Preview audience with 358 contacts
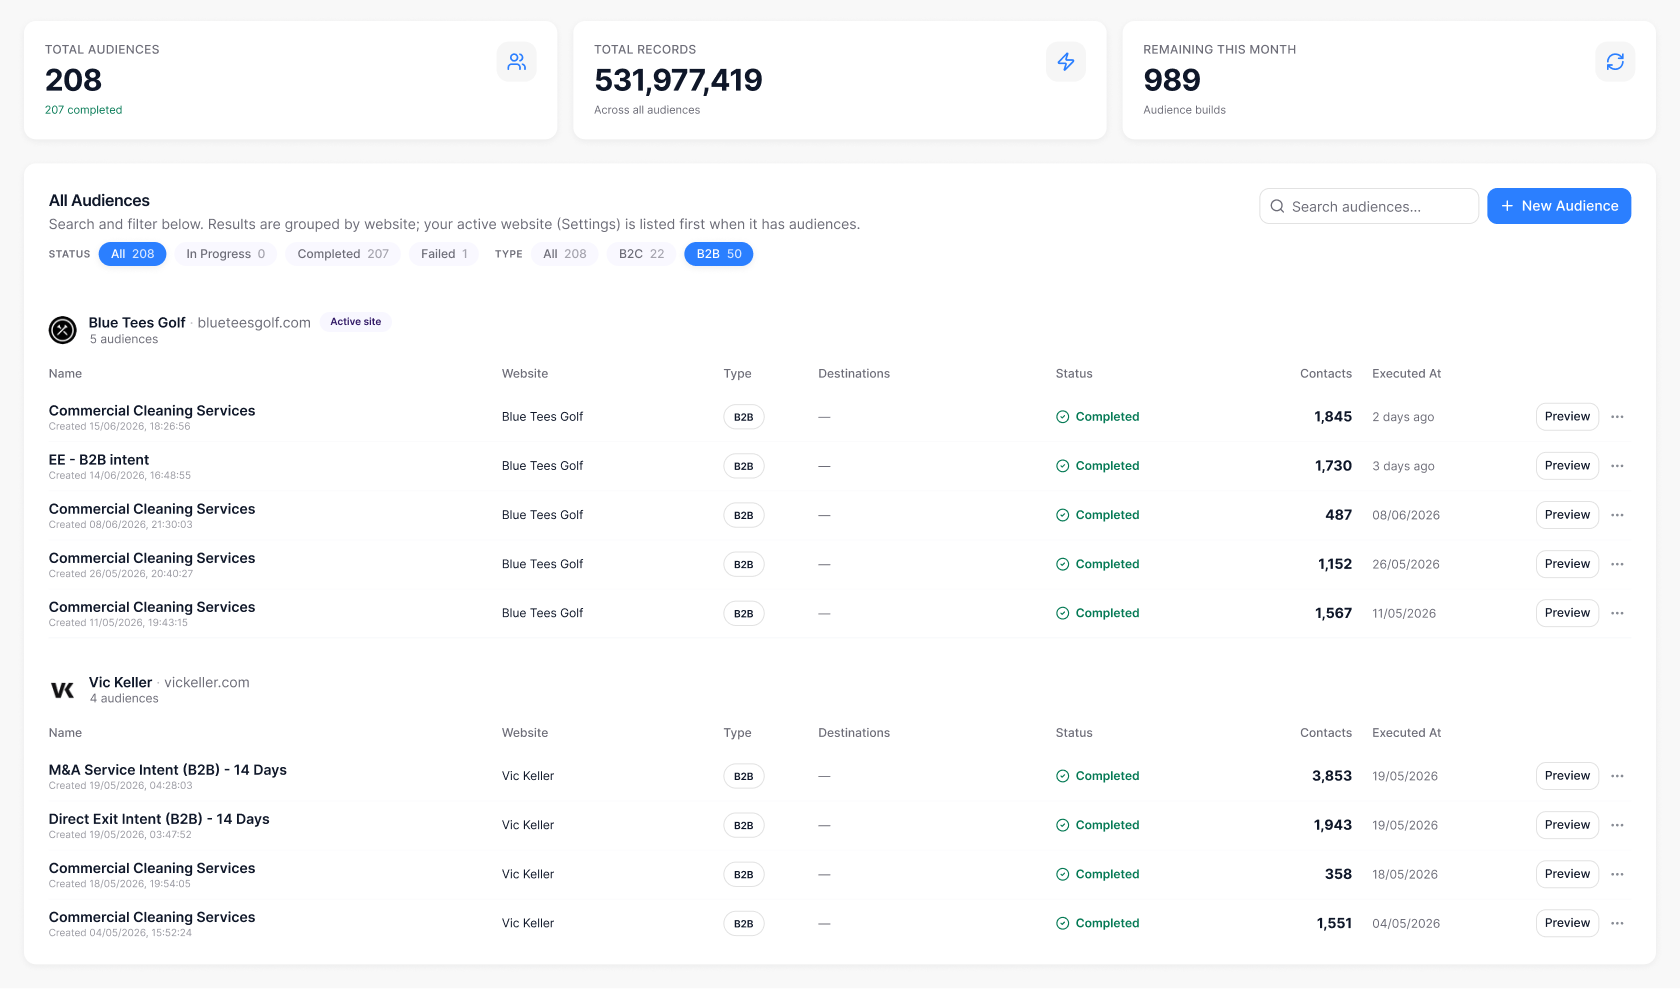 tap(1567, 874)
